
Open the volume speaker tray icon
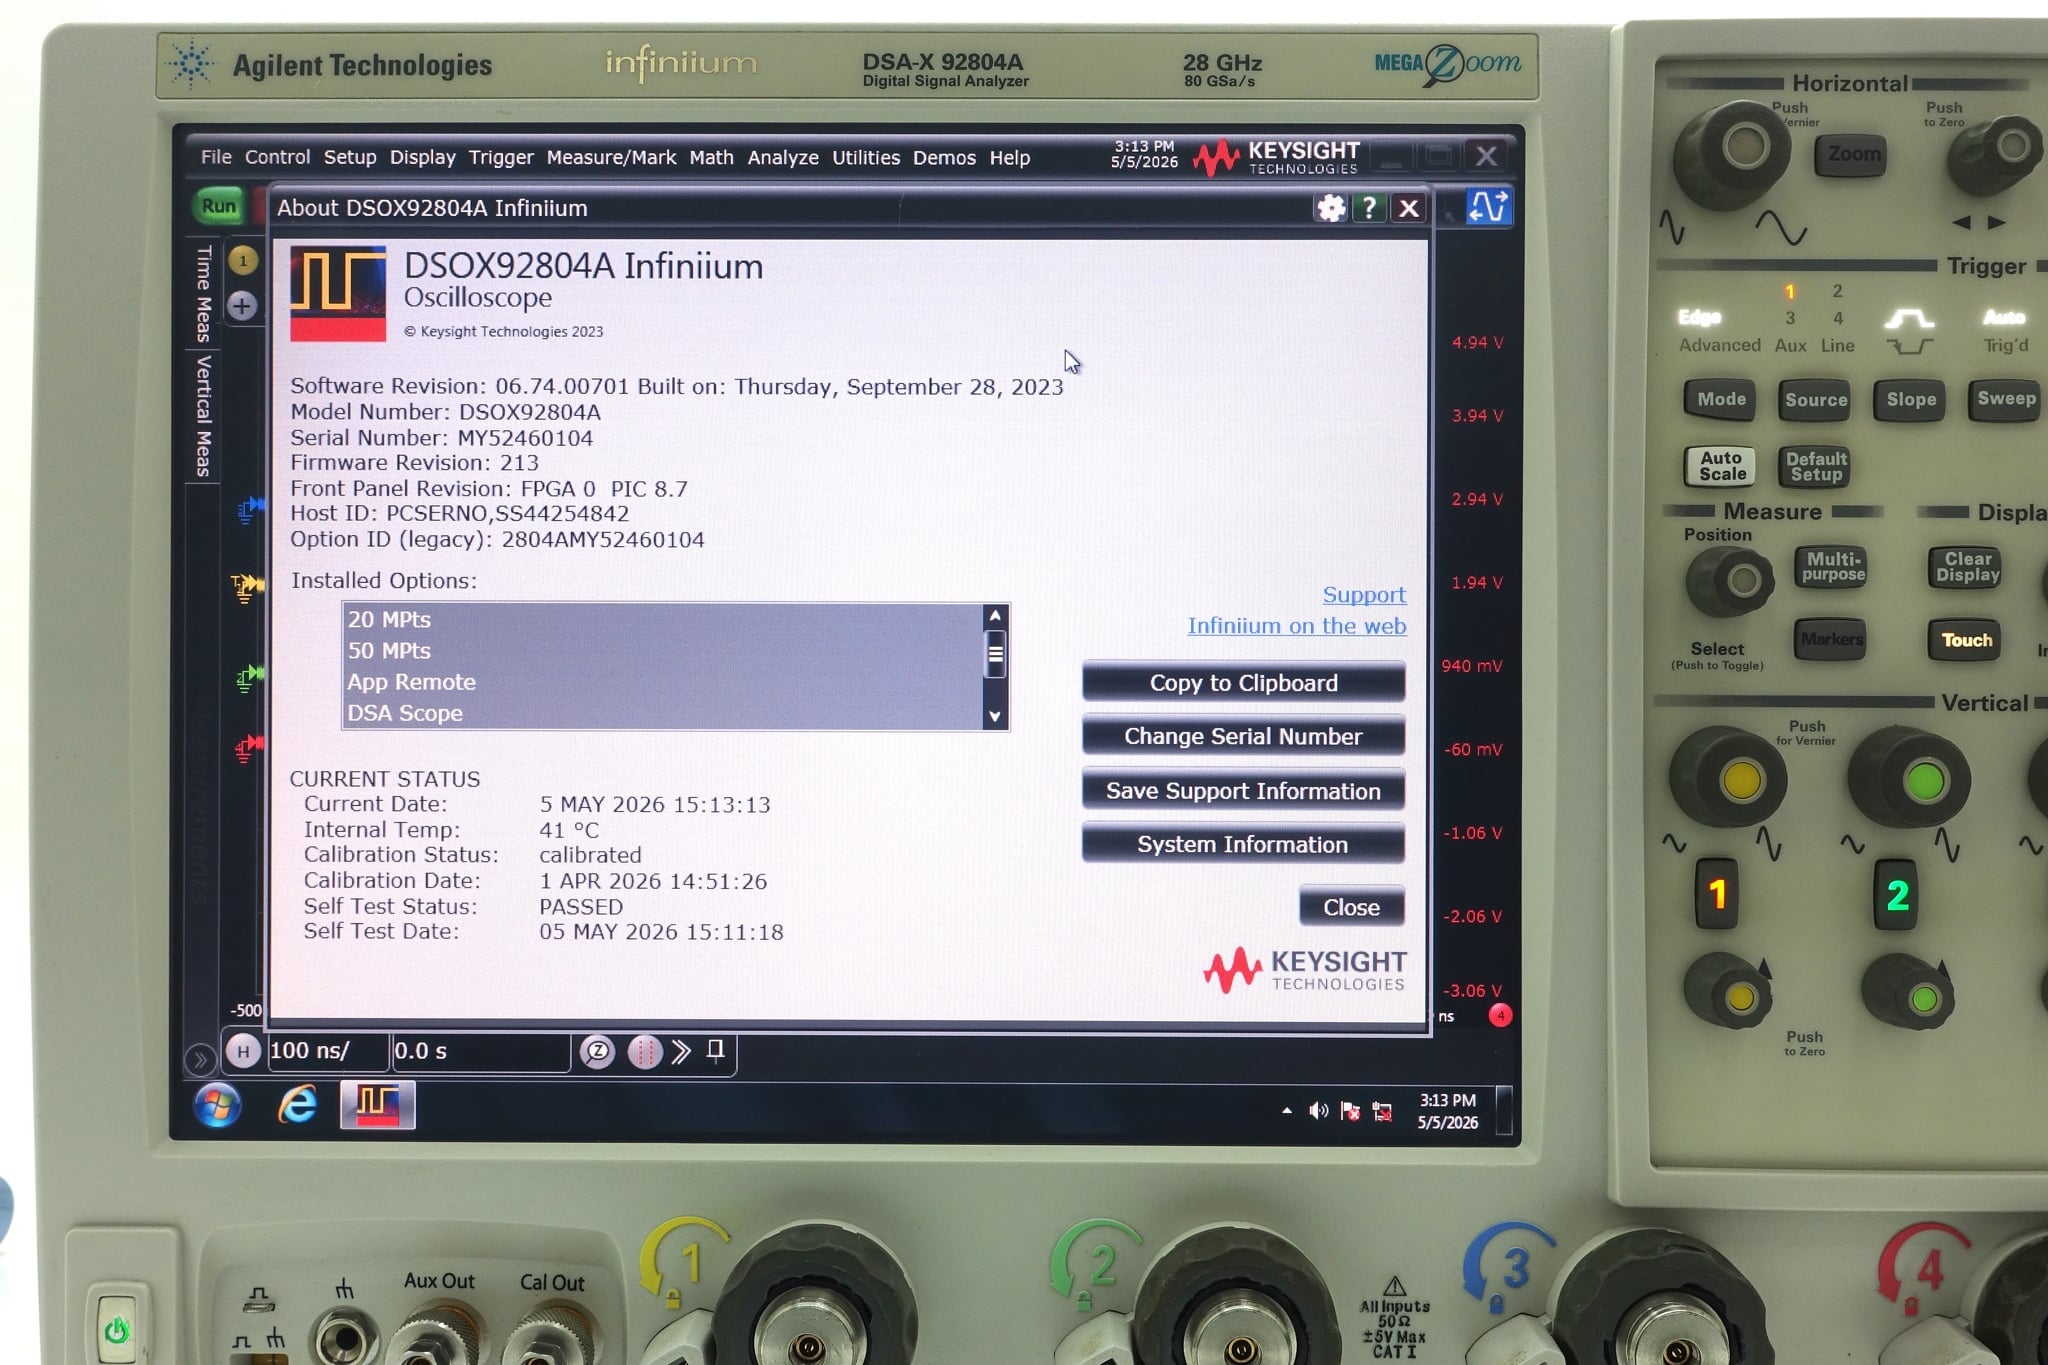[x=1318, y=1111]
